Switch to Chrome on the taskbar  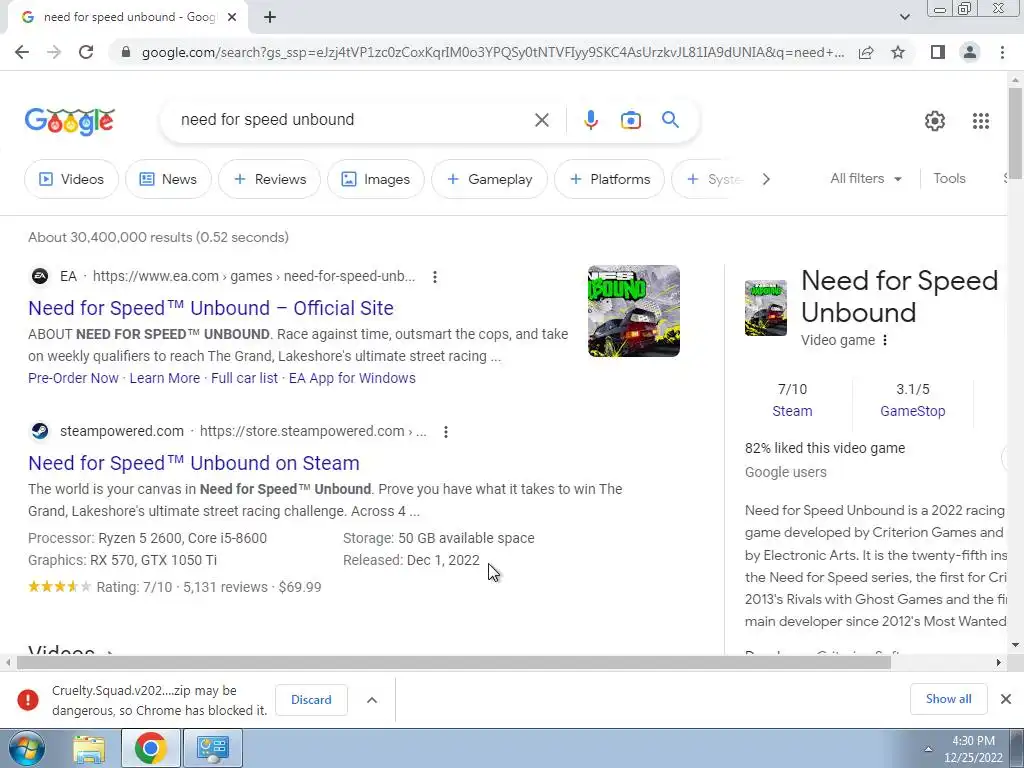(x=150, y=748)
